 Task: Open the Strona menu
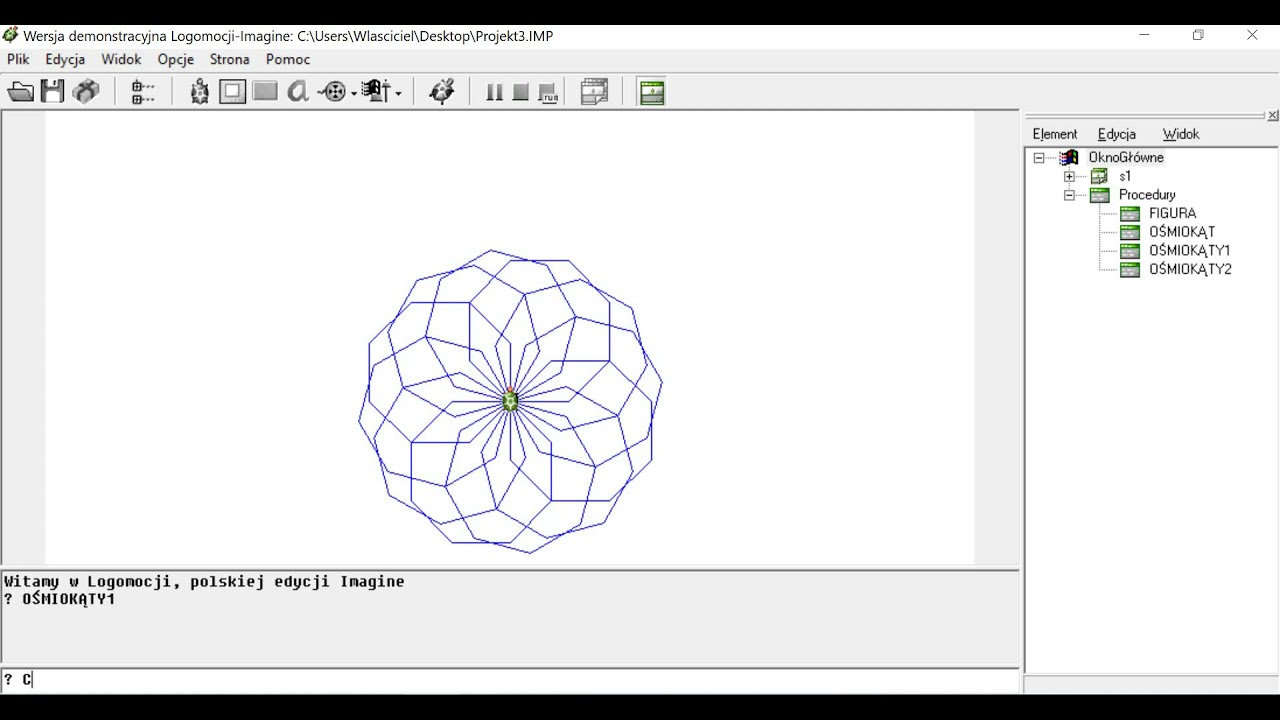[230, 59]
